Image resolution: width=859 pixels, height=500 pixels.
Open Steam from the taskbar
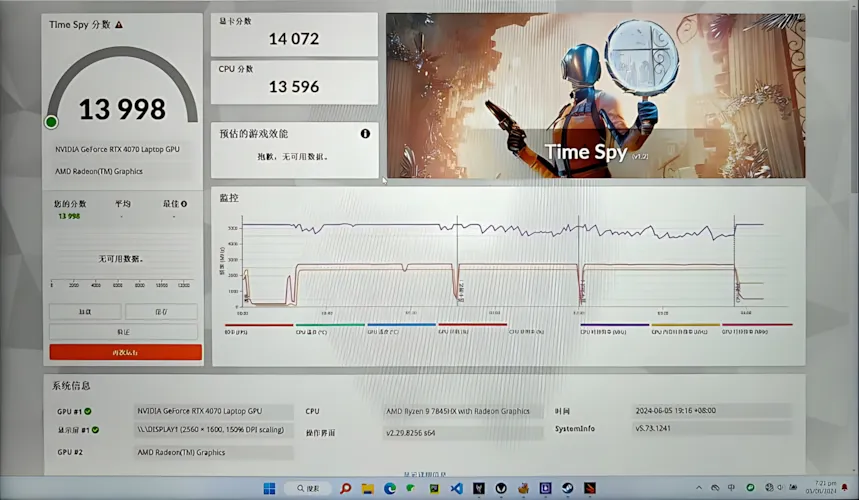coord(568,488)
